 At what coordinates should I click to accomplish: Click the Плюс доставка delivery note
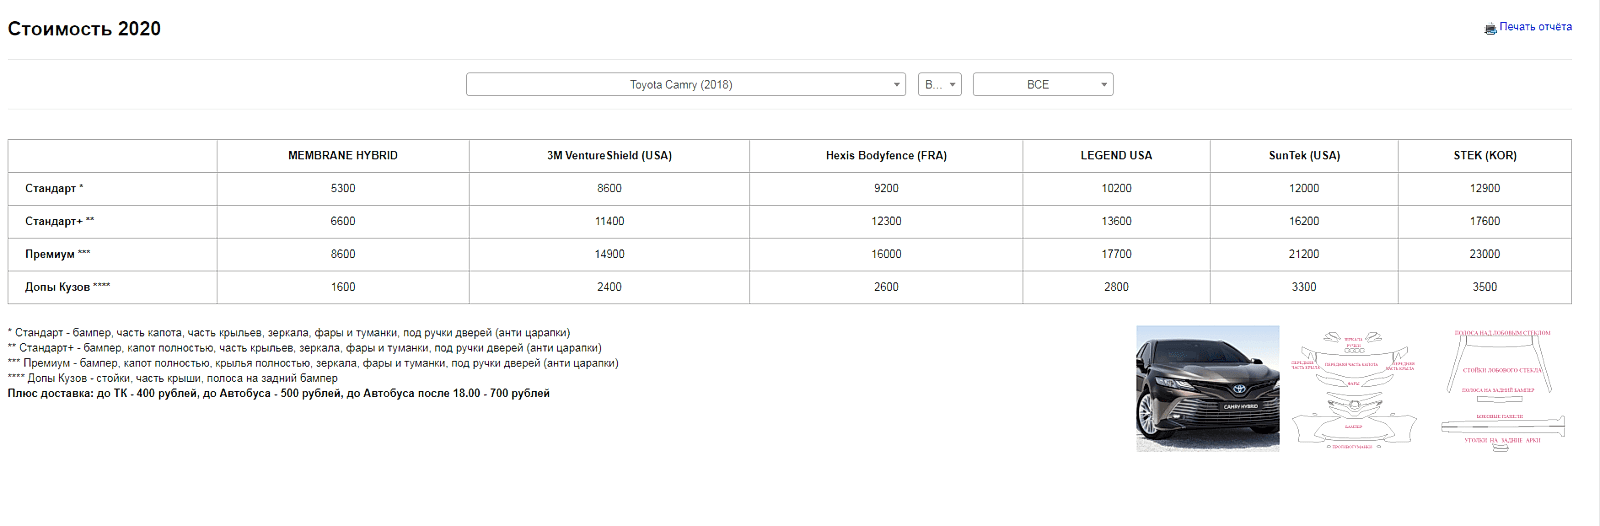coord(279,394)
